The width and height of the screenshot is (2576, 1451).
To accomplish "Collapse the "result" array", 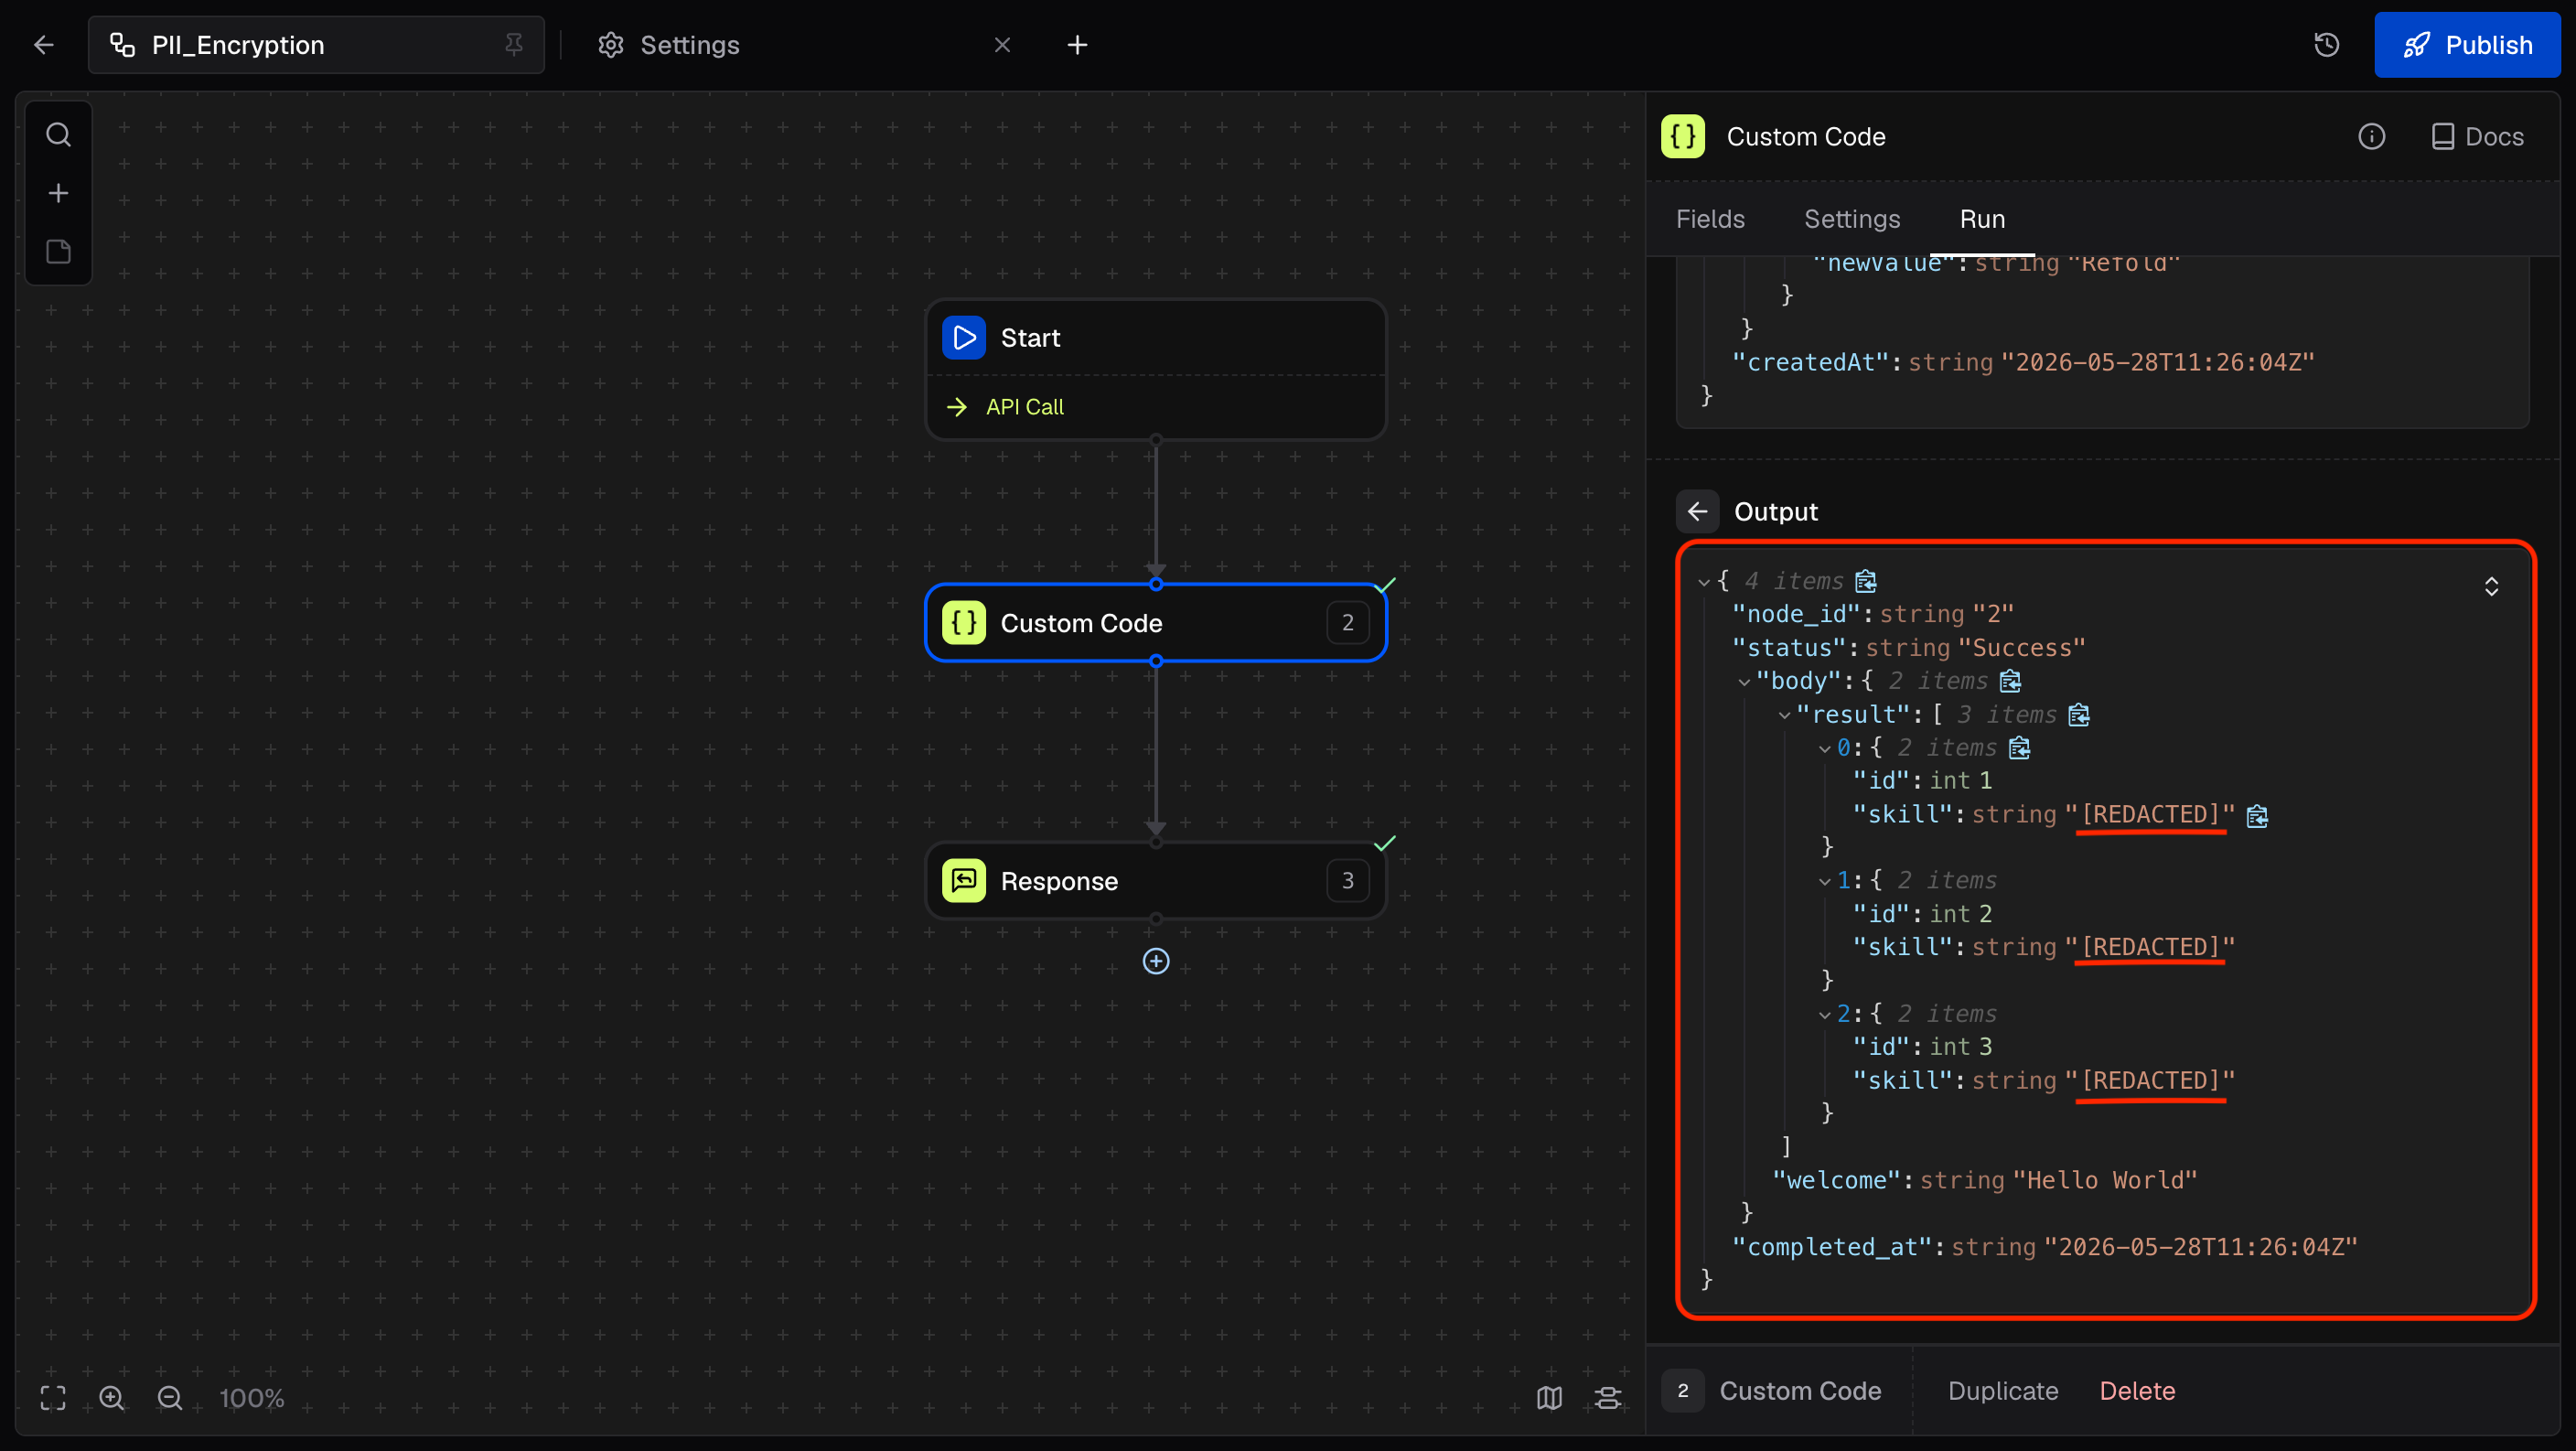I will pos(1784,715).
